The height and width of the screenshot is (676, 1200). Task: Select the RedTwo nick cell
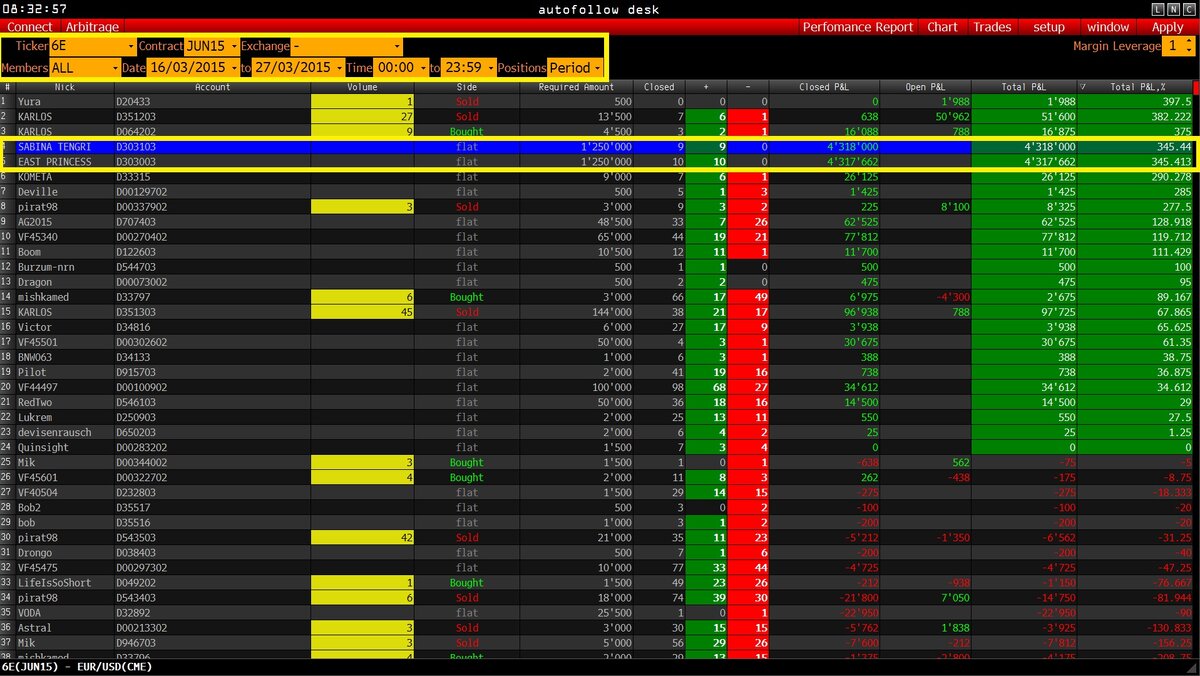64,402
